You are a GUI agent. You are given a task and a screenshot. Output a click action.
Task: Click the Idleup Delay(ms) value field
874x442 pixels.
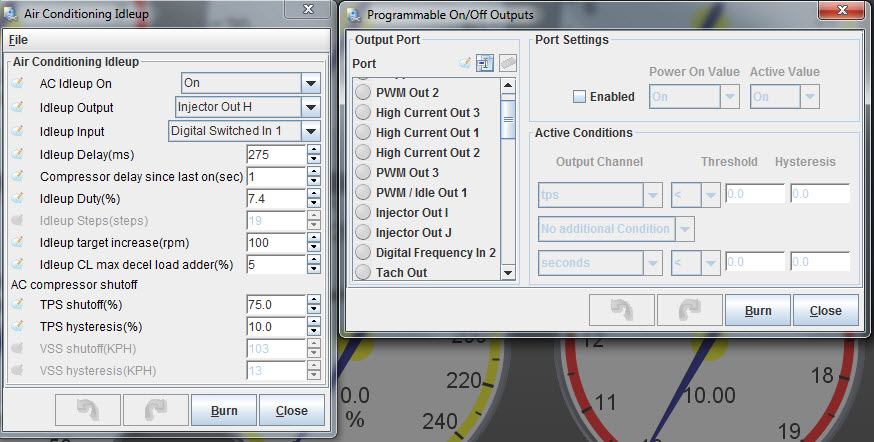[x=275, y=155]
